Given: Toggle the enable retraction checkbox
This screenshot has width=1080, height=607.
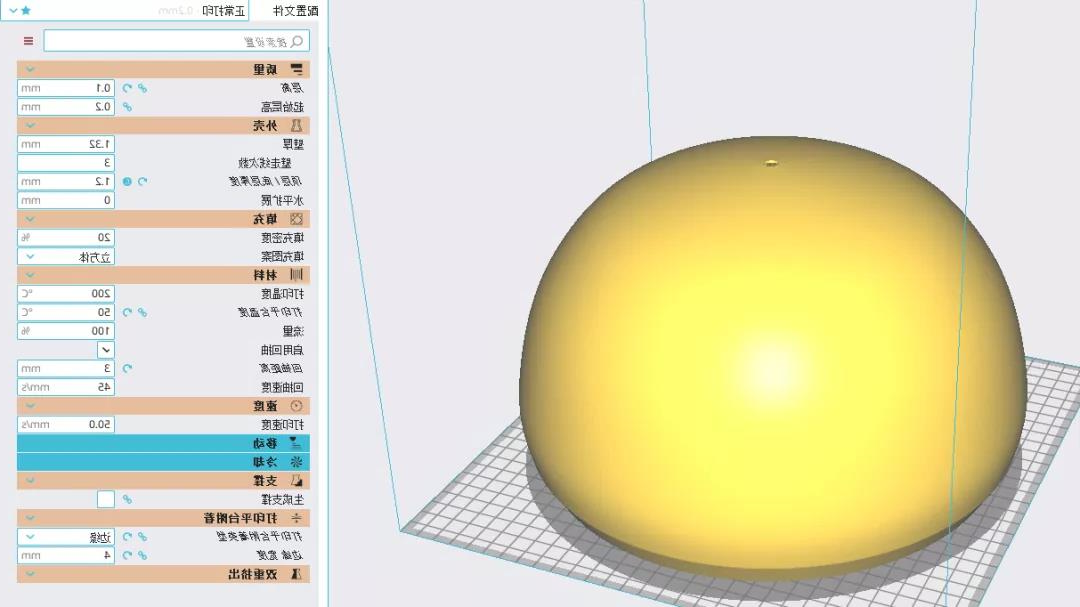Looking at the screenshot, I should click(105, 350).
